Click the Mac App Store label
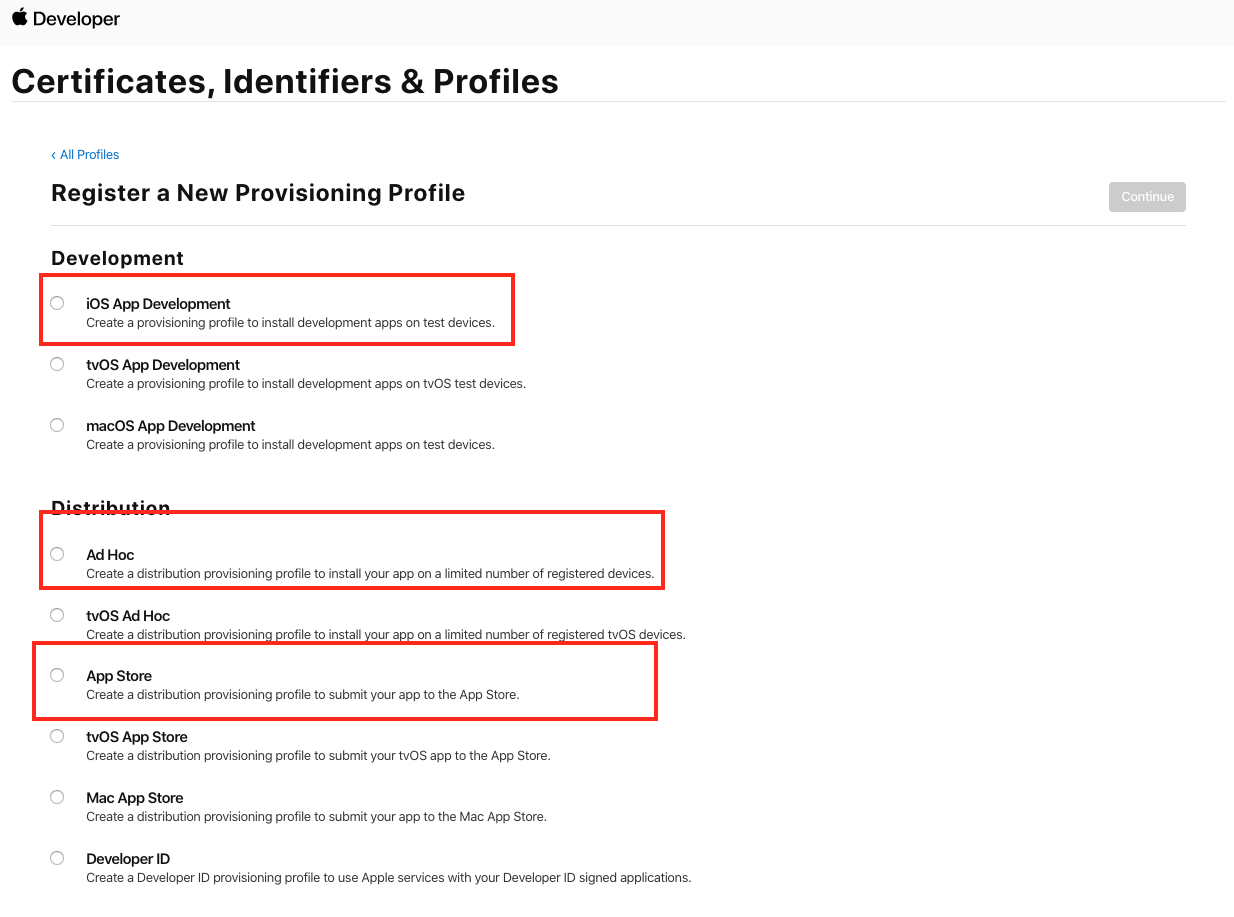The image size is (1234, 917). coord(135,798)
